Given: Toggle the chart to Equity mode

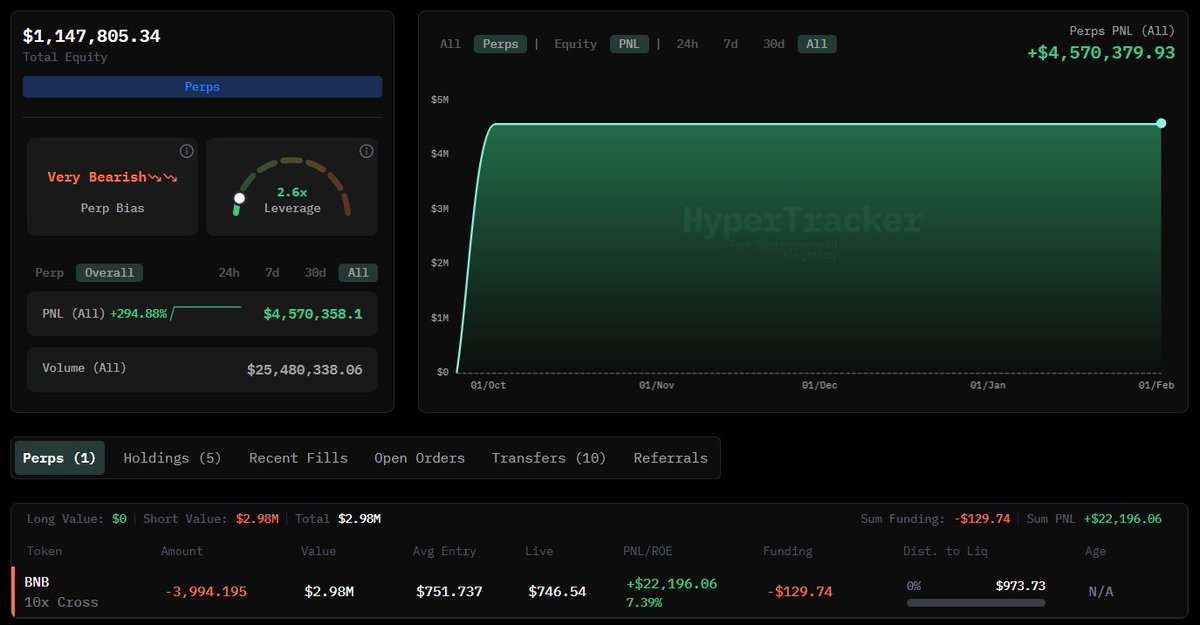Looking at the screenshot, I should (x=575, y=44).
